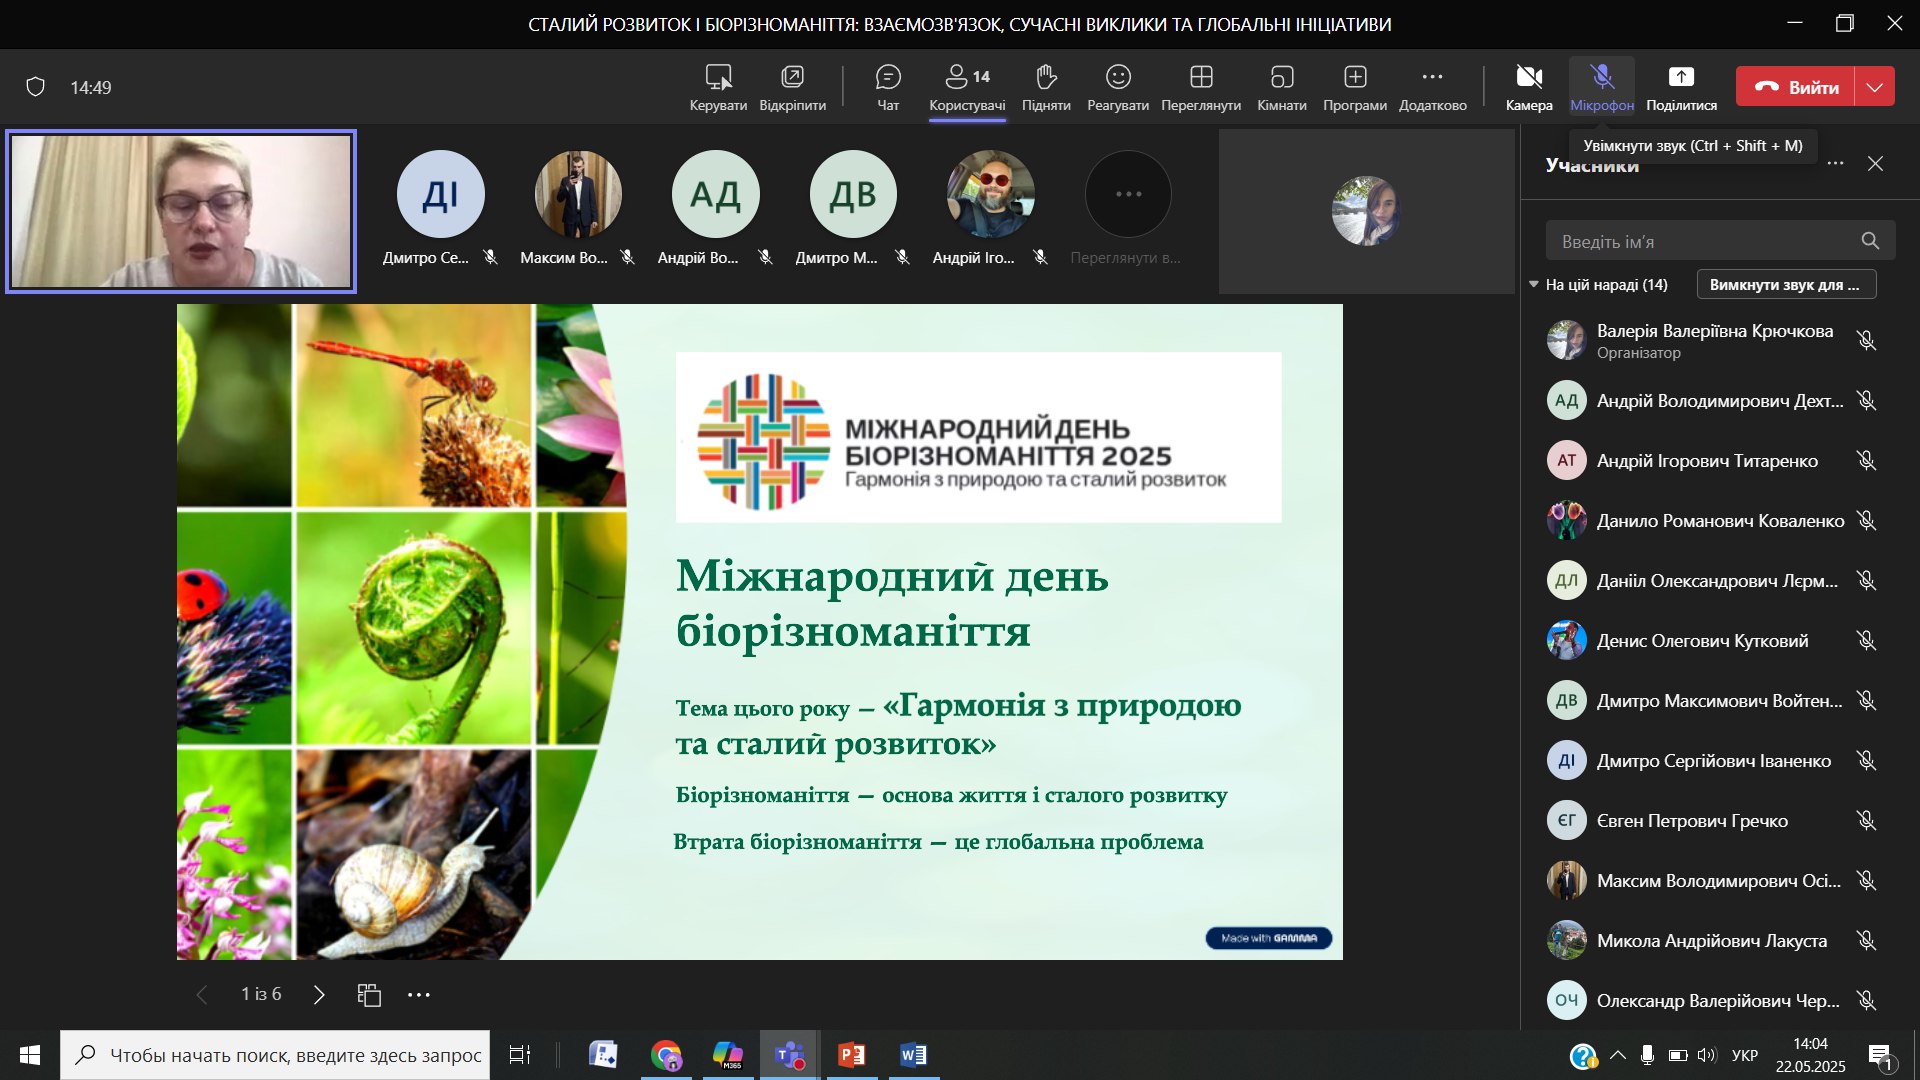Open the Чат (chat) panel
The height and width of the screenshot is (1080, 1920).
[888, 87]
